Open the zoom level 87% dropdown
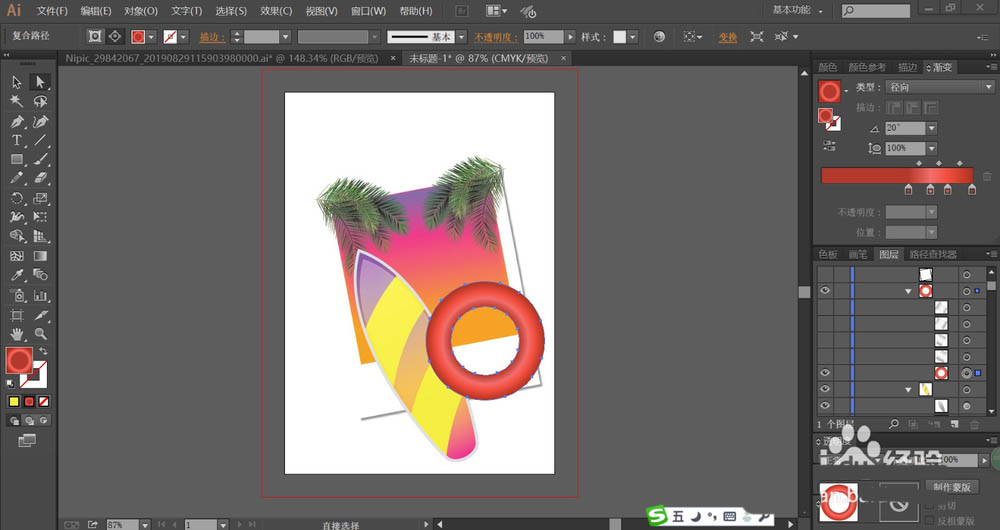The image size is (1000, 530). click(x=145, y=525)
